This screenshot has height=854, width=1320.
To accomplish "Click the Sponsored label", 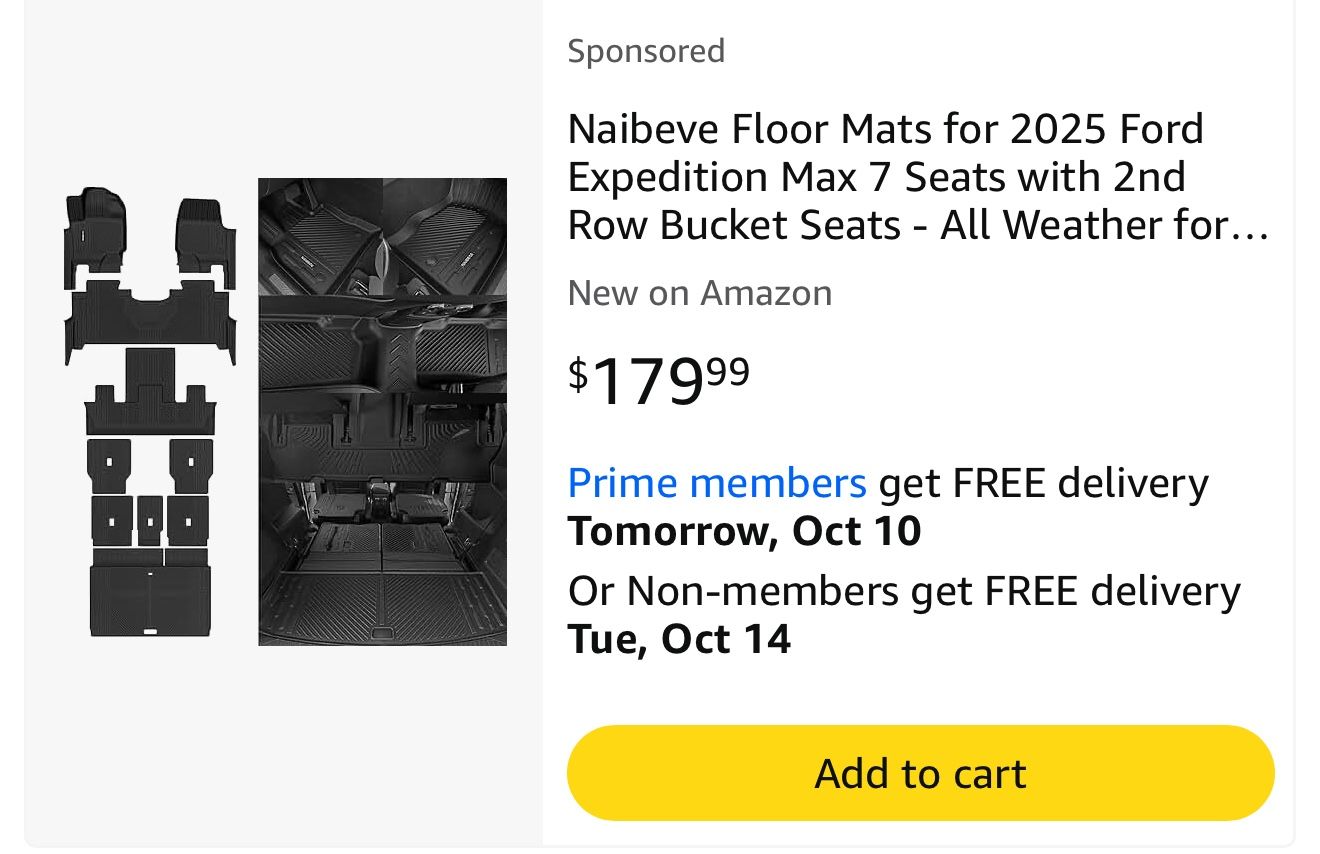I will click(646, 51).
